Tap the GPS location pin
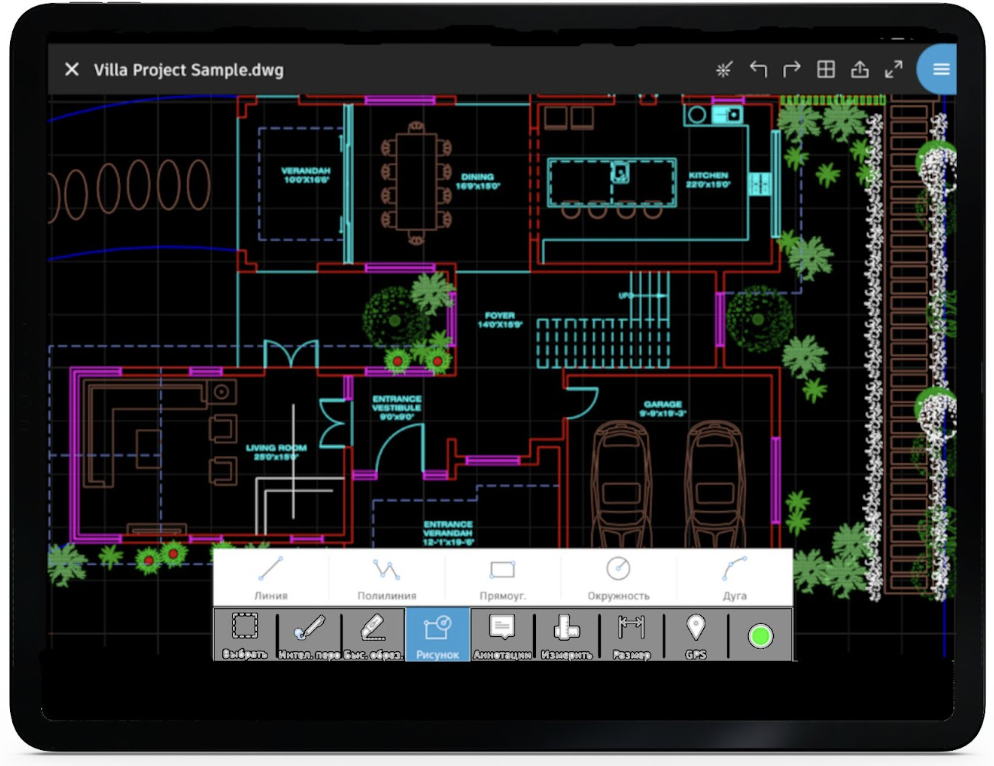The image size is (994, 766). (696, 634)
